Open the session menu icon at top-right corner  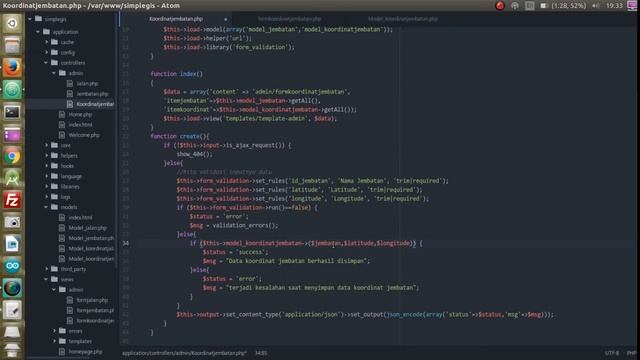point(632,5)
